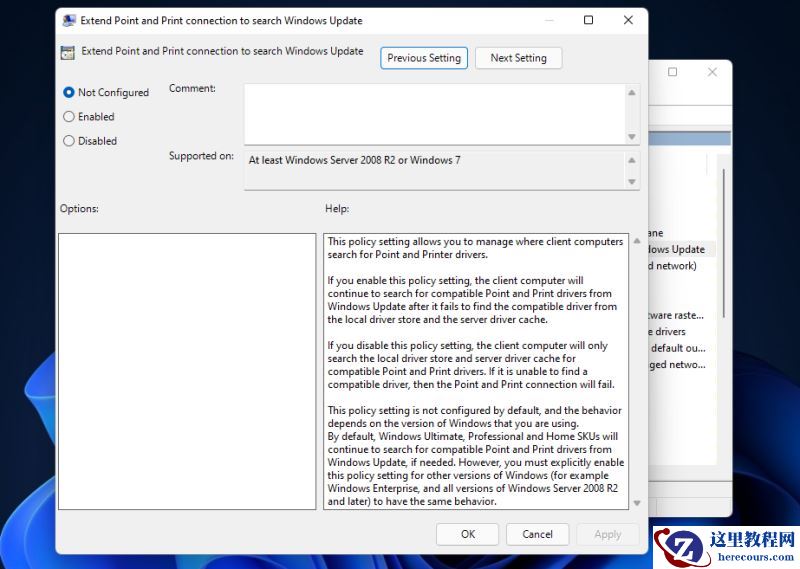Go to the Next Setting
This screenshot has width=800, height=569.
518,58
